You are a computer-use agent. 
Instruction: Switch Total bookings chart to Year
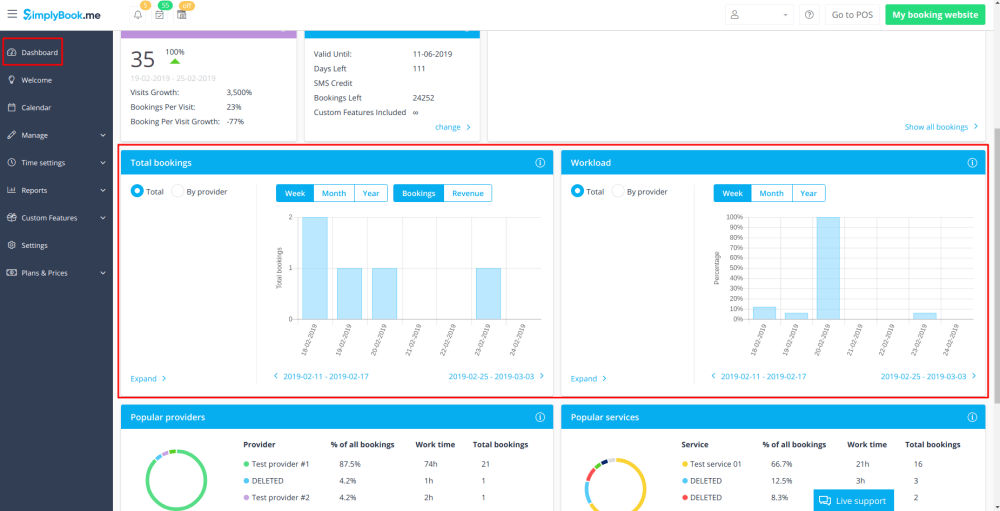point(371,193)
